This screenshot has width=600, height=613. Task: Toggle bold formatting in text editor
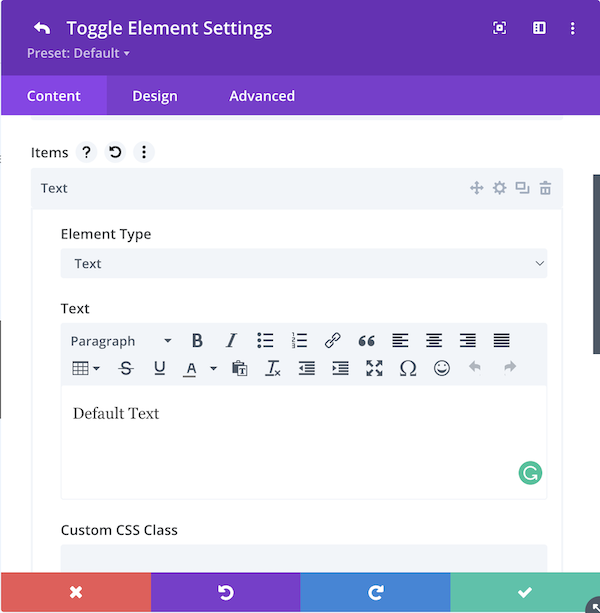197,341
